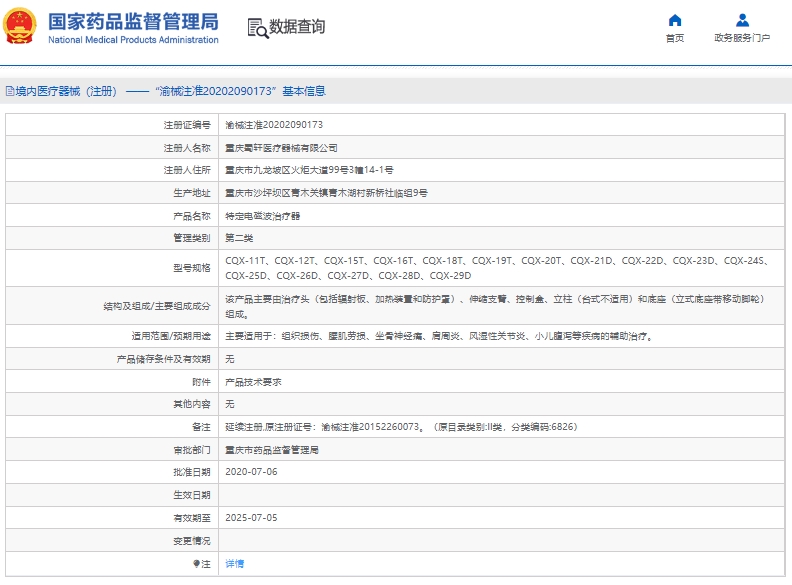Select validity date 2025-07-05
This screenshot has height=585, width=792.
tap(251, 518)
